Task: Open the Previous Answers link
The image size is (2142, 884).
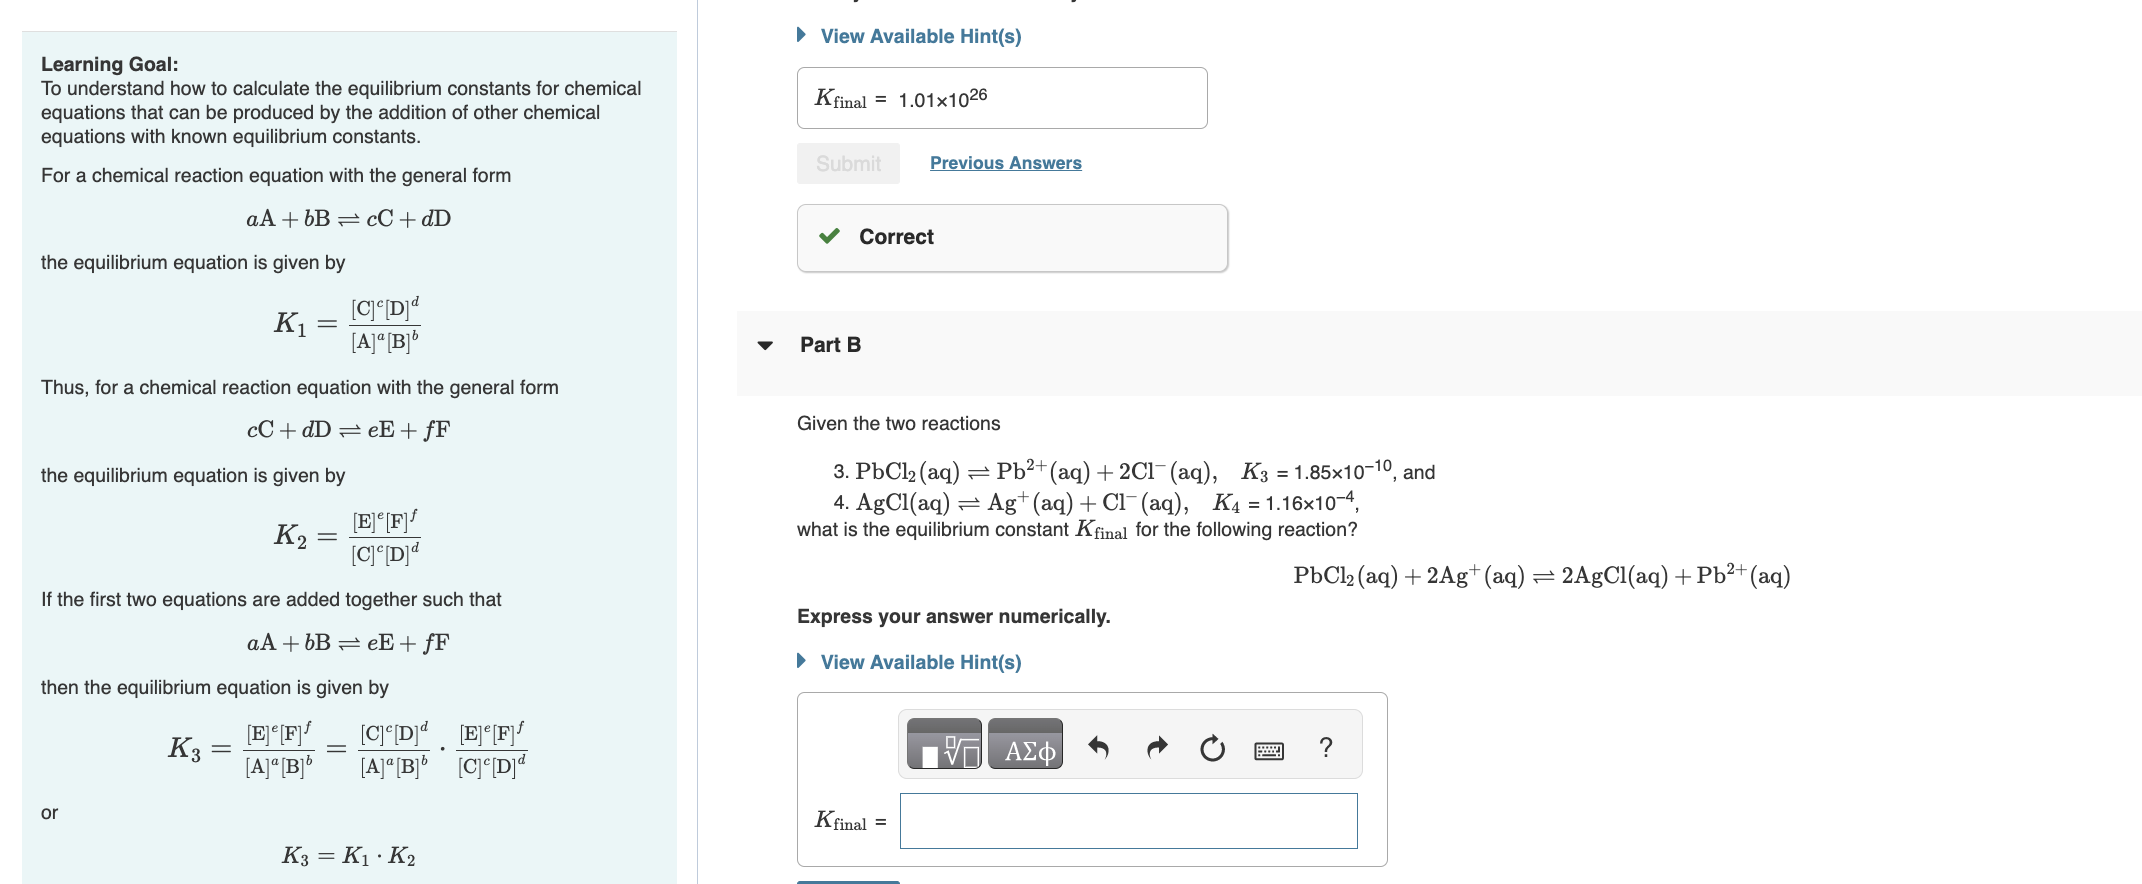Action: pyautogui.click(x=1005, y=162)
